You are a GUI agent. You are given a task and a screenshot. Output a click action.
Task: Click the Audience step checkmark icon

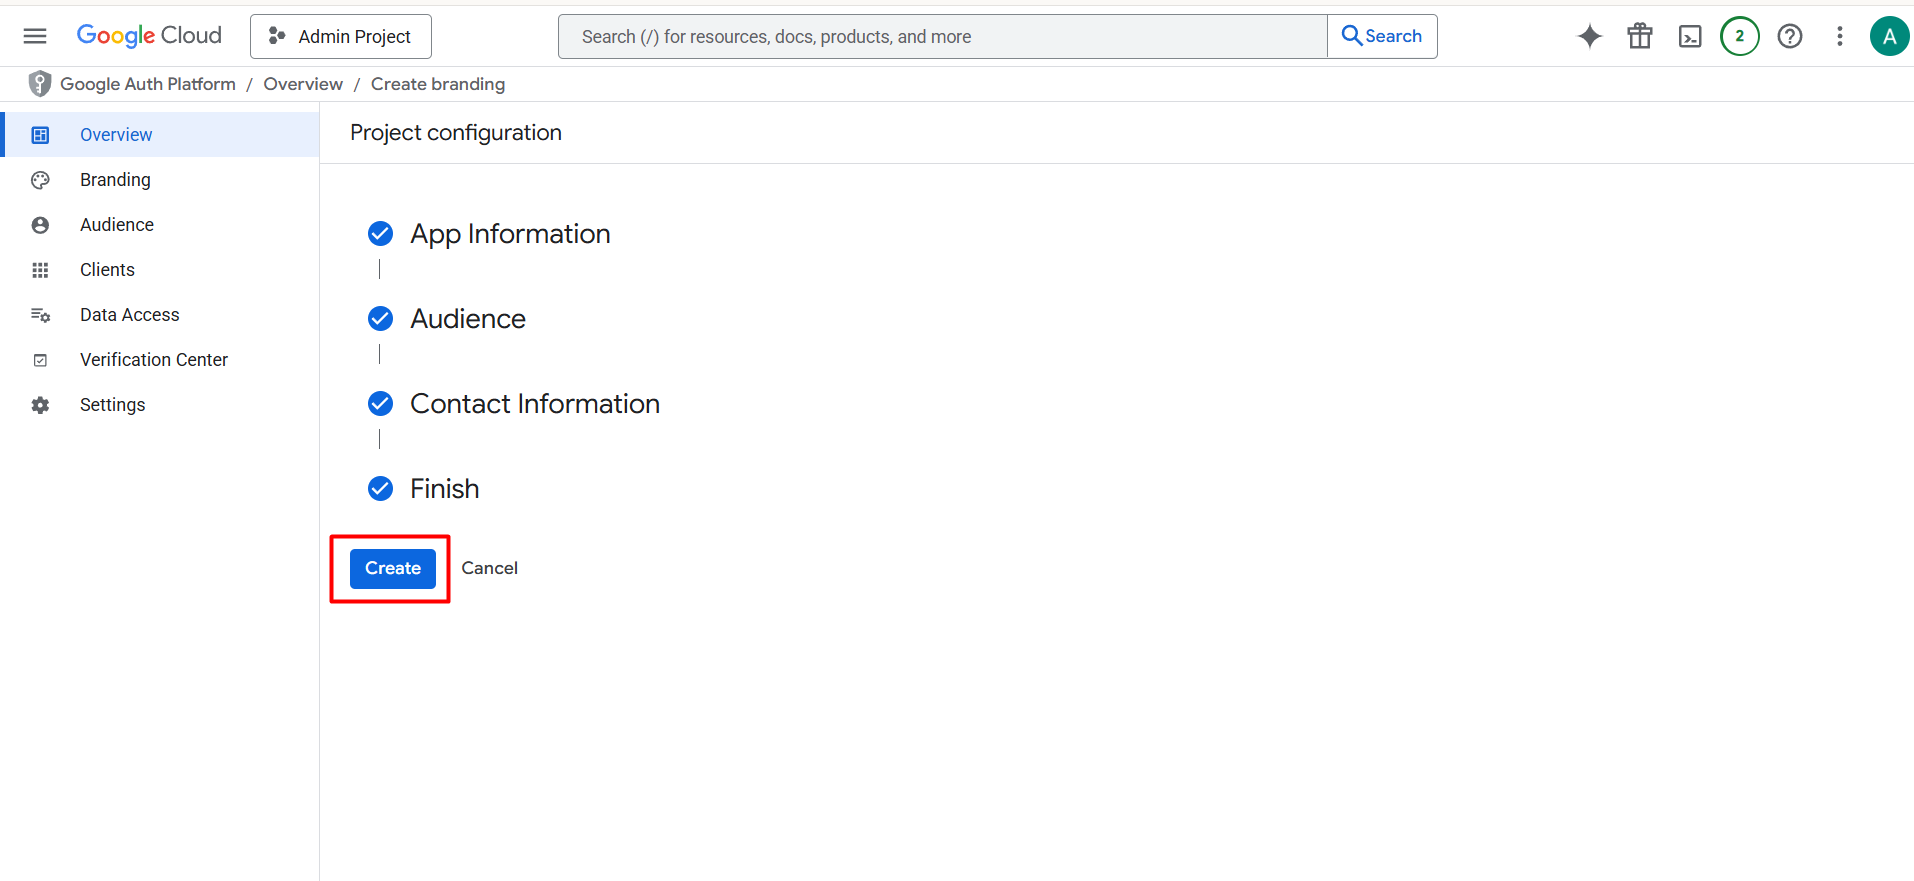click(x=380, y=319)
